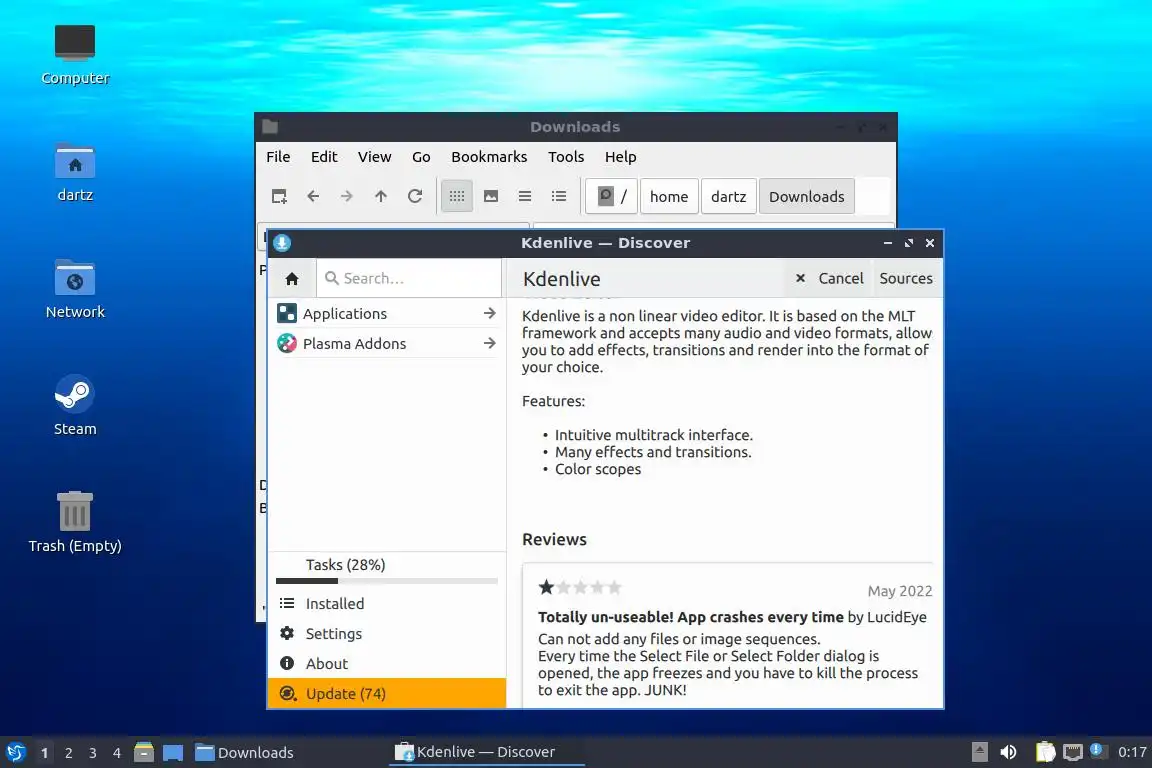Open the About page
This screenshot has width=1152, height=768.
387,664
